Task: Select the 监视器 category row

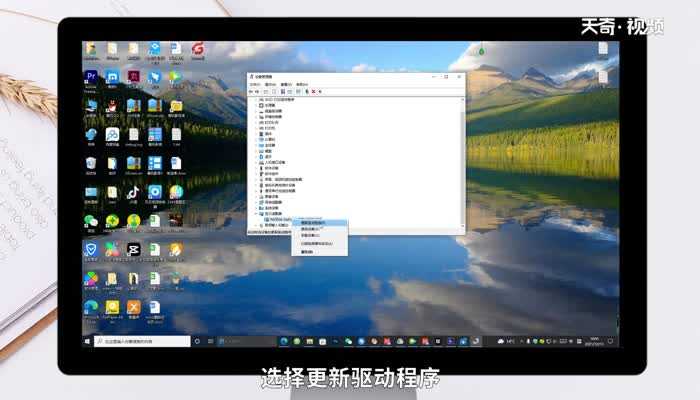Action: [267, 145]
